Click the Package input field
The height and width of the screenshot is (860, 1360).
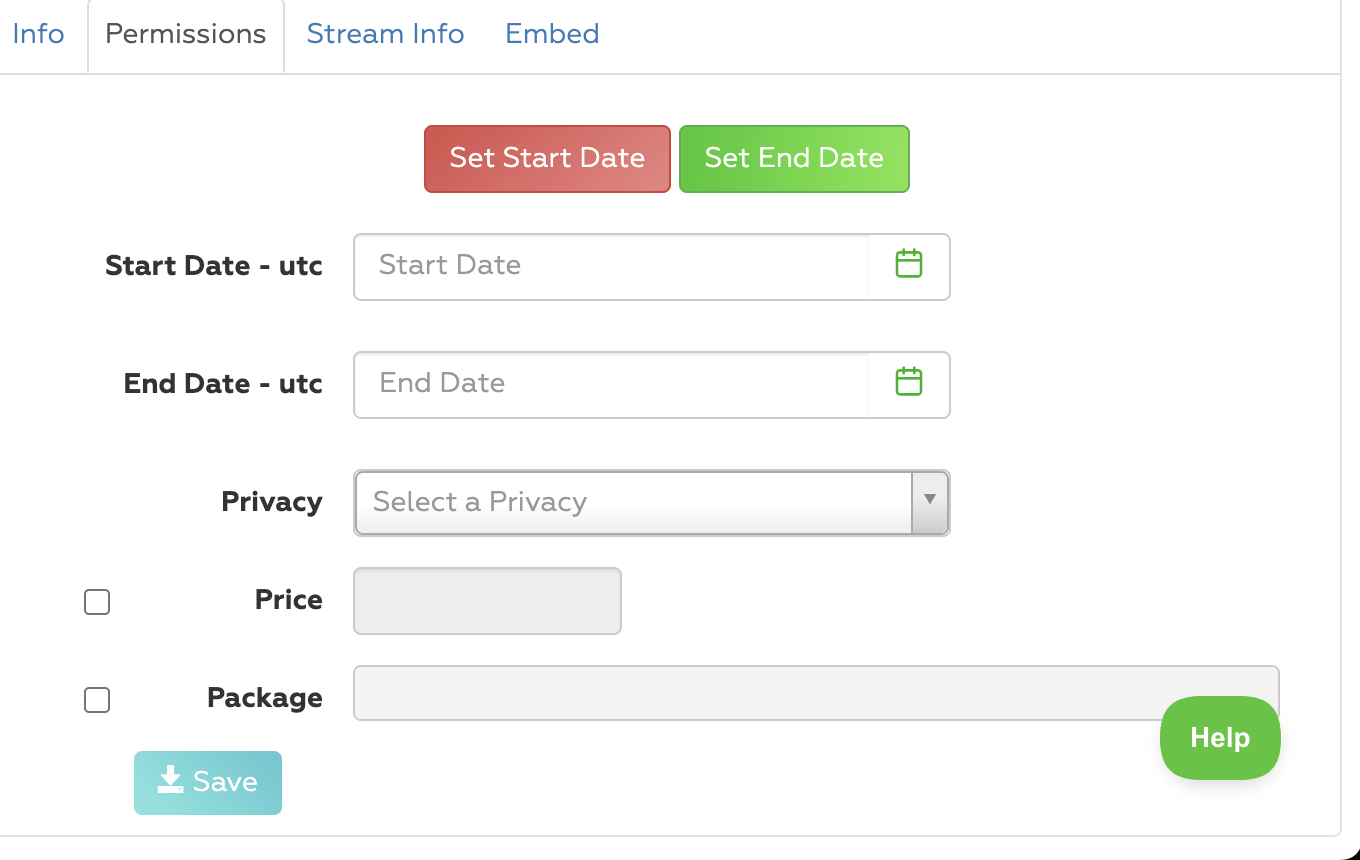point(750,693)
